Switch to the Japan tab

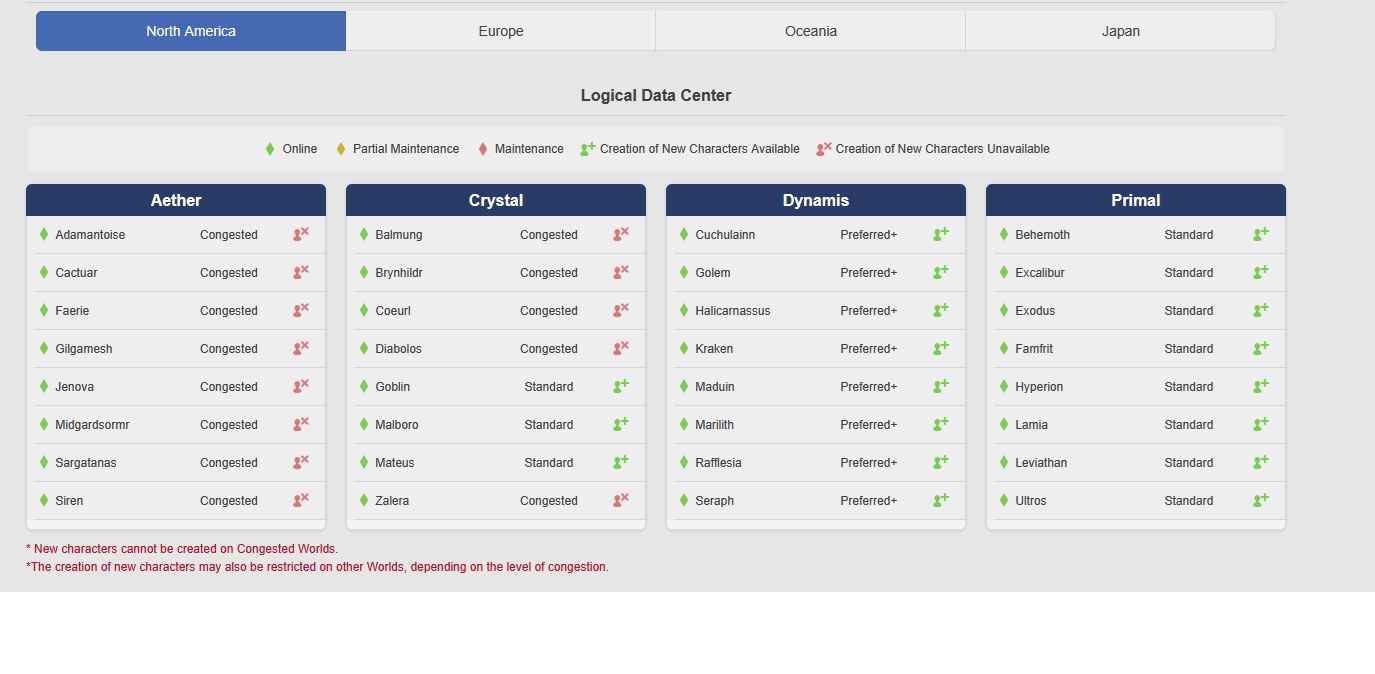click(x=1121, y=31)
